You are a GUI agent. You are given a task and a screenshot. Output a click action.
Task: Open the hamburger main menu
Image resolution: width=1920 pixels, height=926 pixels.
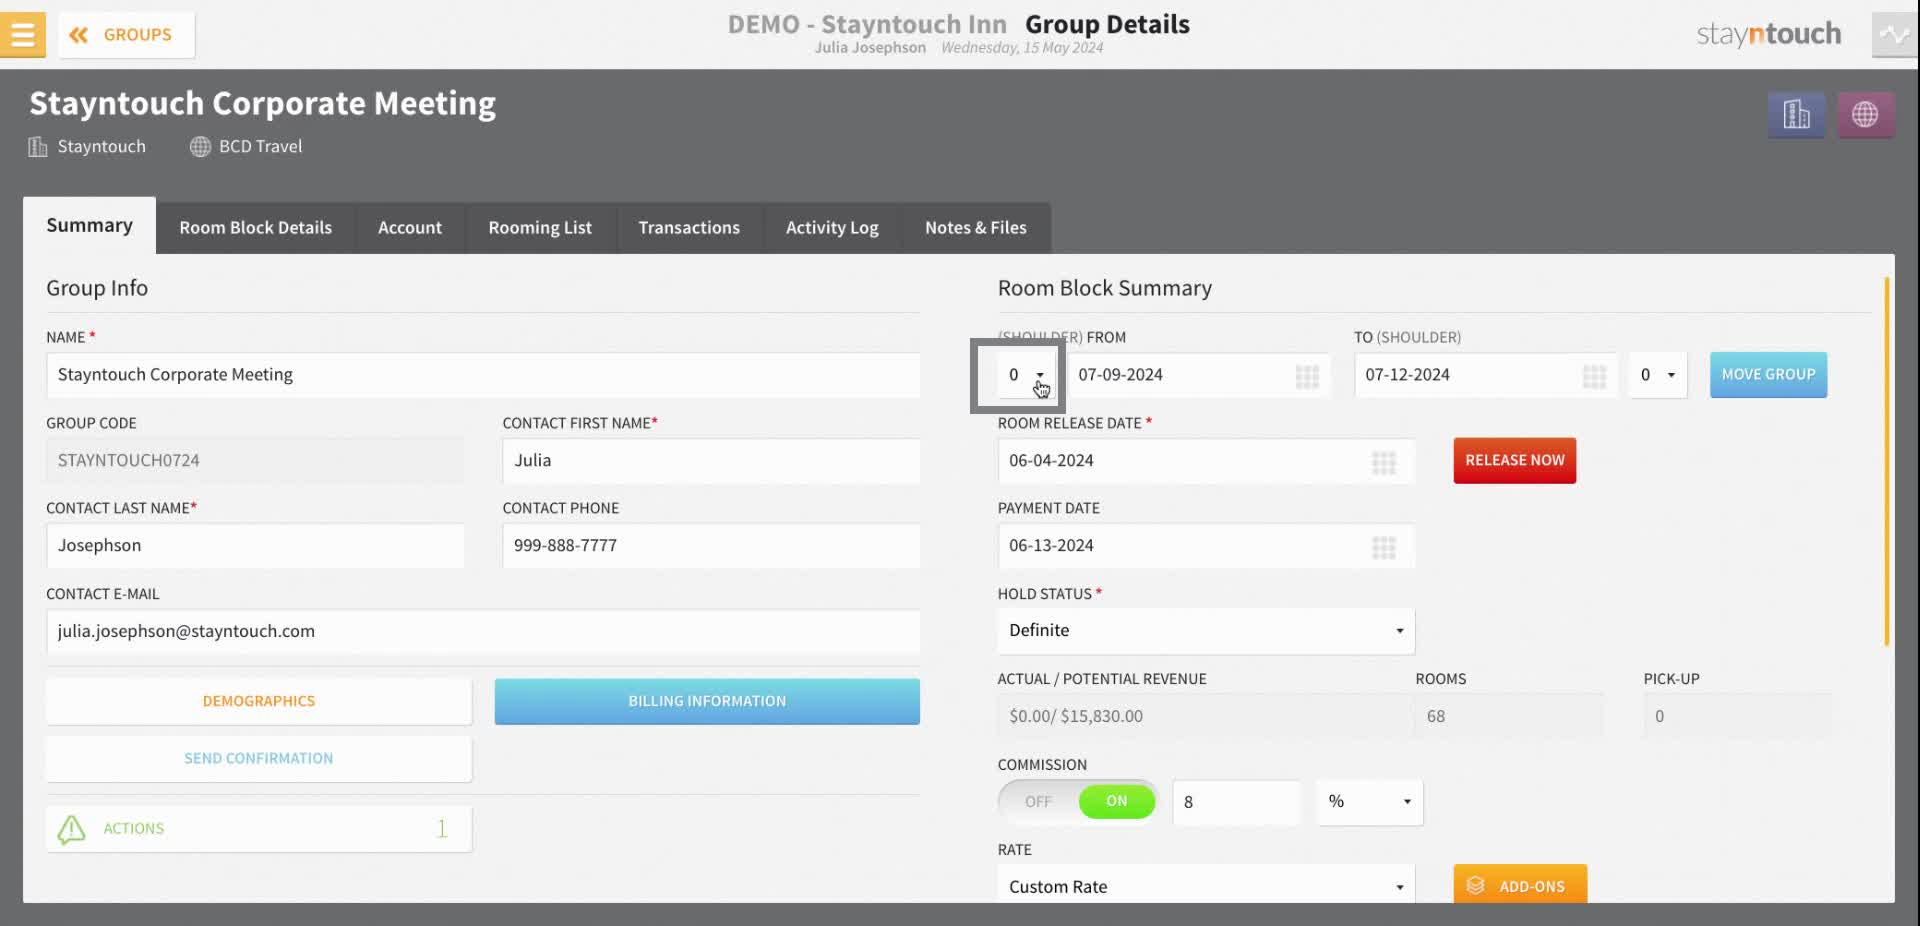[22, 34]
